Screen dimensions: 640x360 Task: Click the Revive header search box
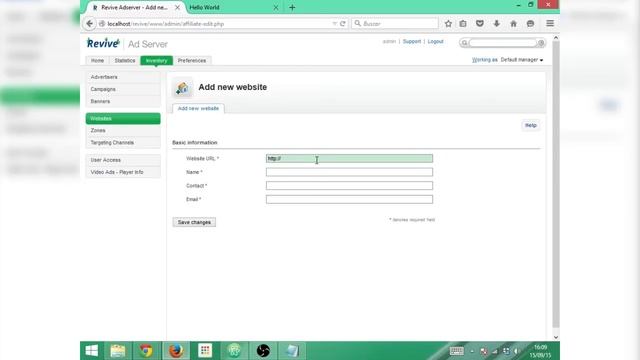pyautogui.click(x=503, y=42)
